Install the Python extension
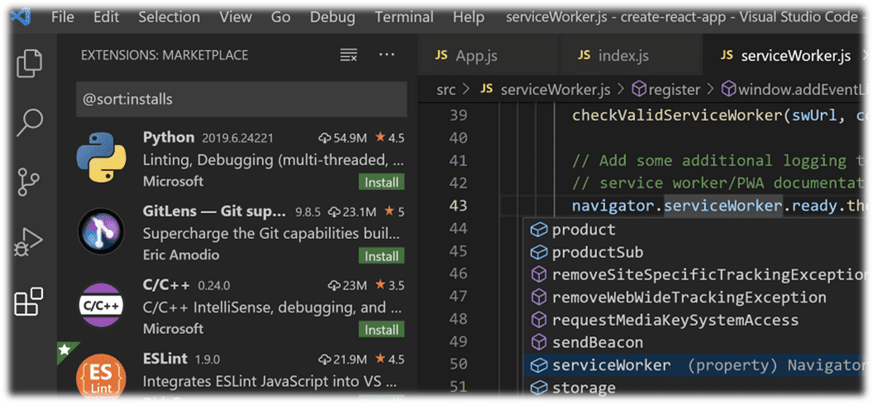Image resolution: width=873 pixels, height=404 pixels. point(382,182)
